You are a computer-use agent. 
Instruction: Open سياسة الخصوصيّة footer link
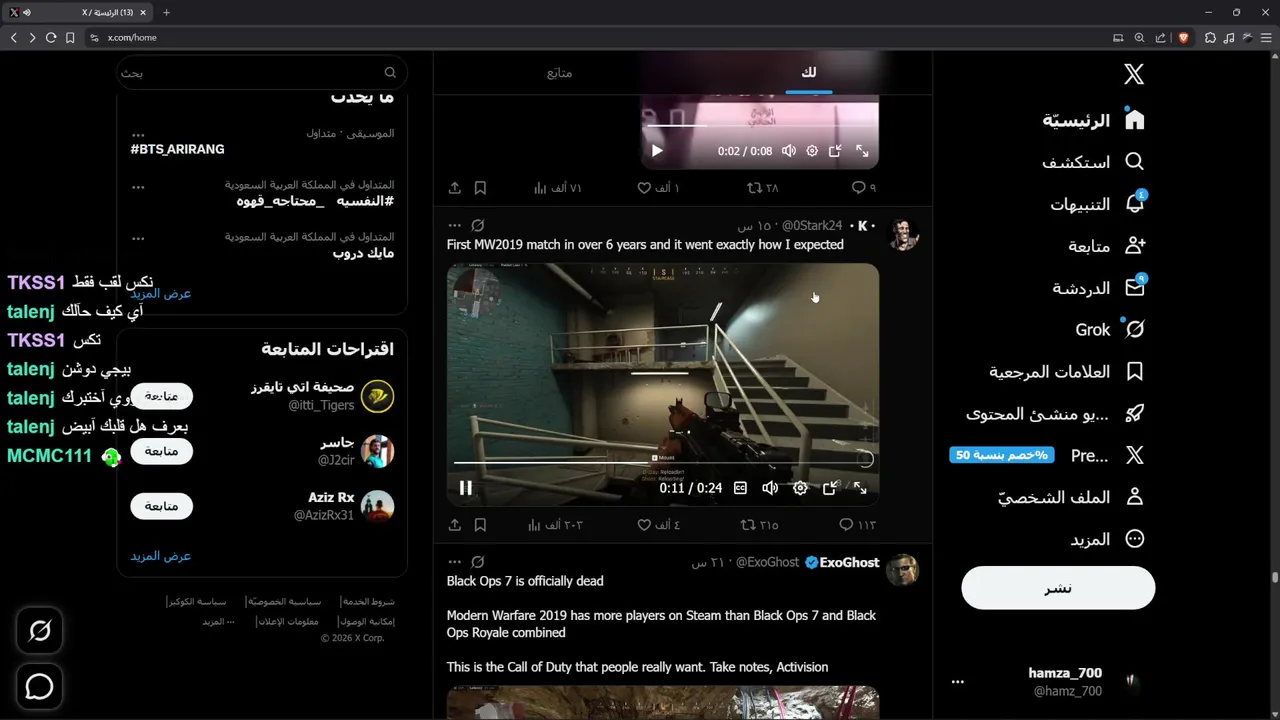pyautogui.click(x=284, y=602)
